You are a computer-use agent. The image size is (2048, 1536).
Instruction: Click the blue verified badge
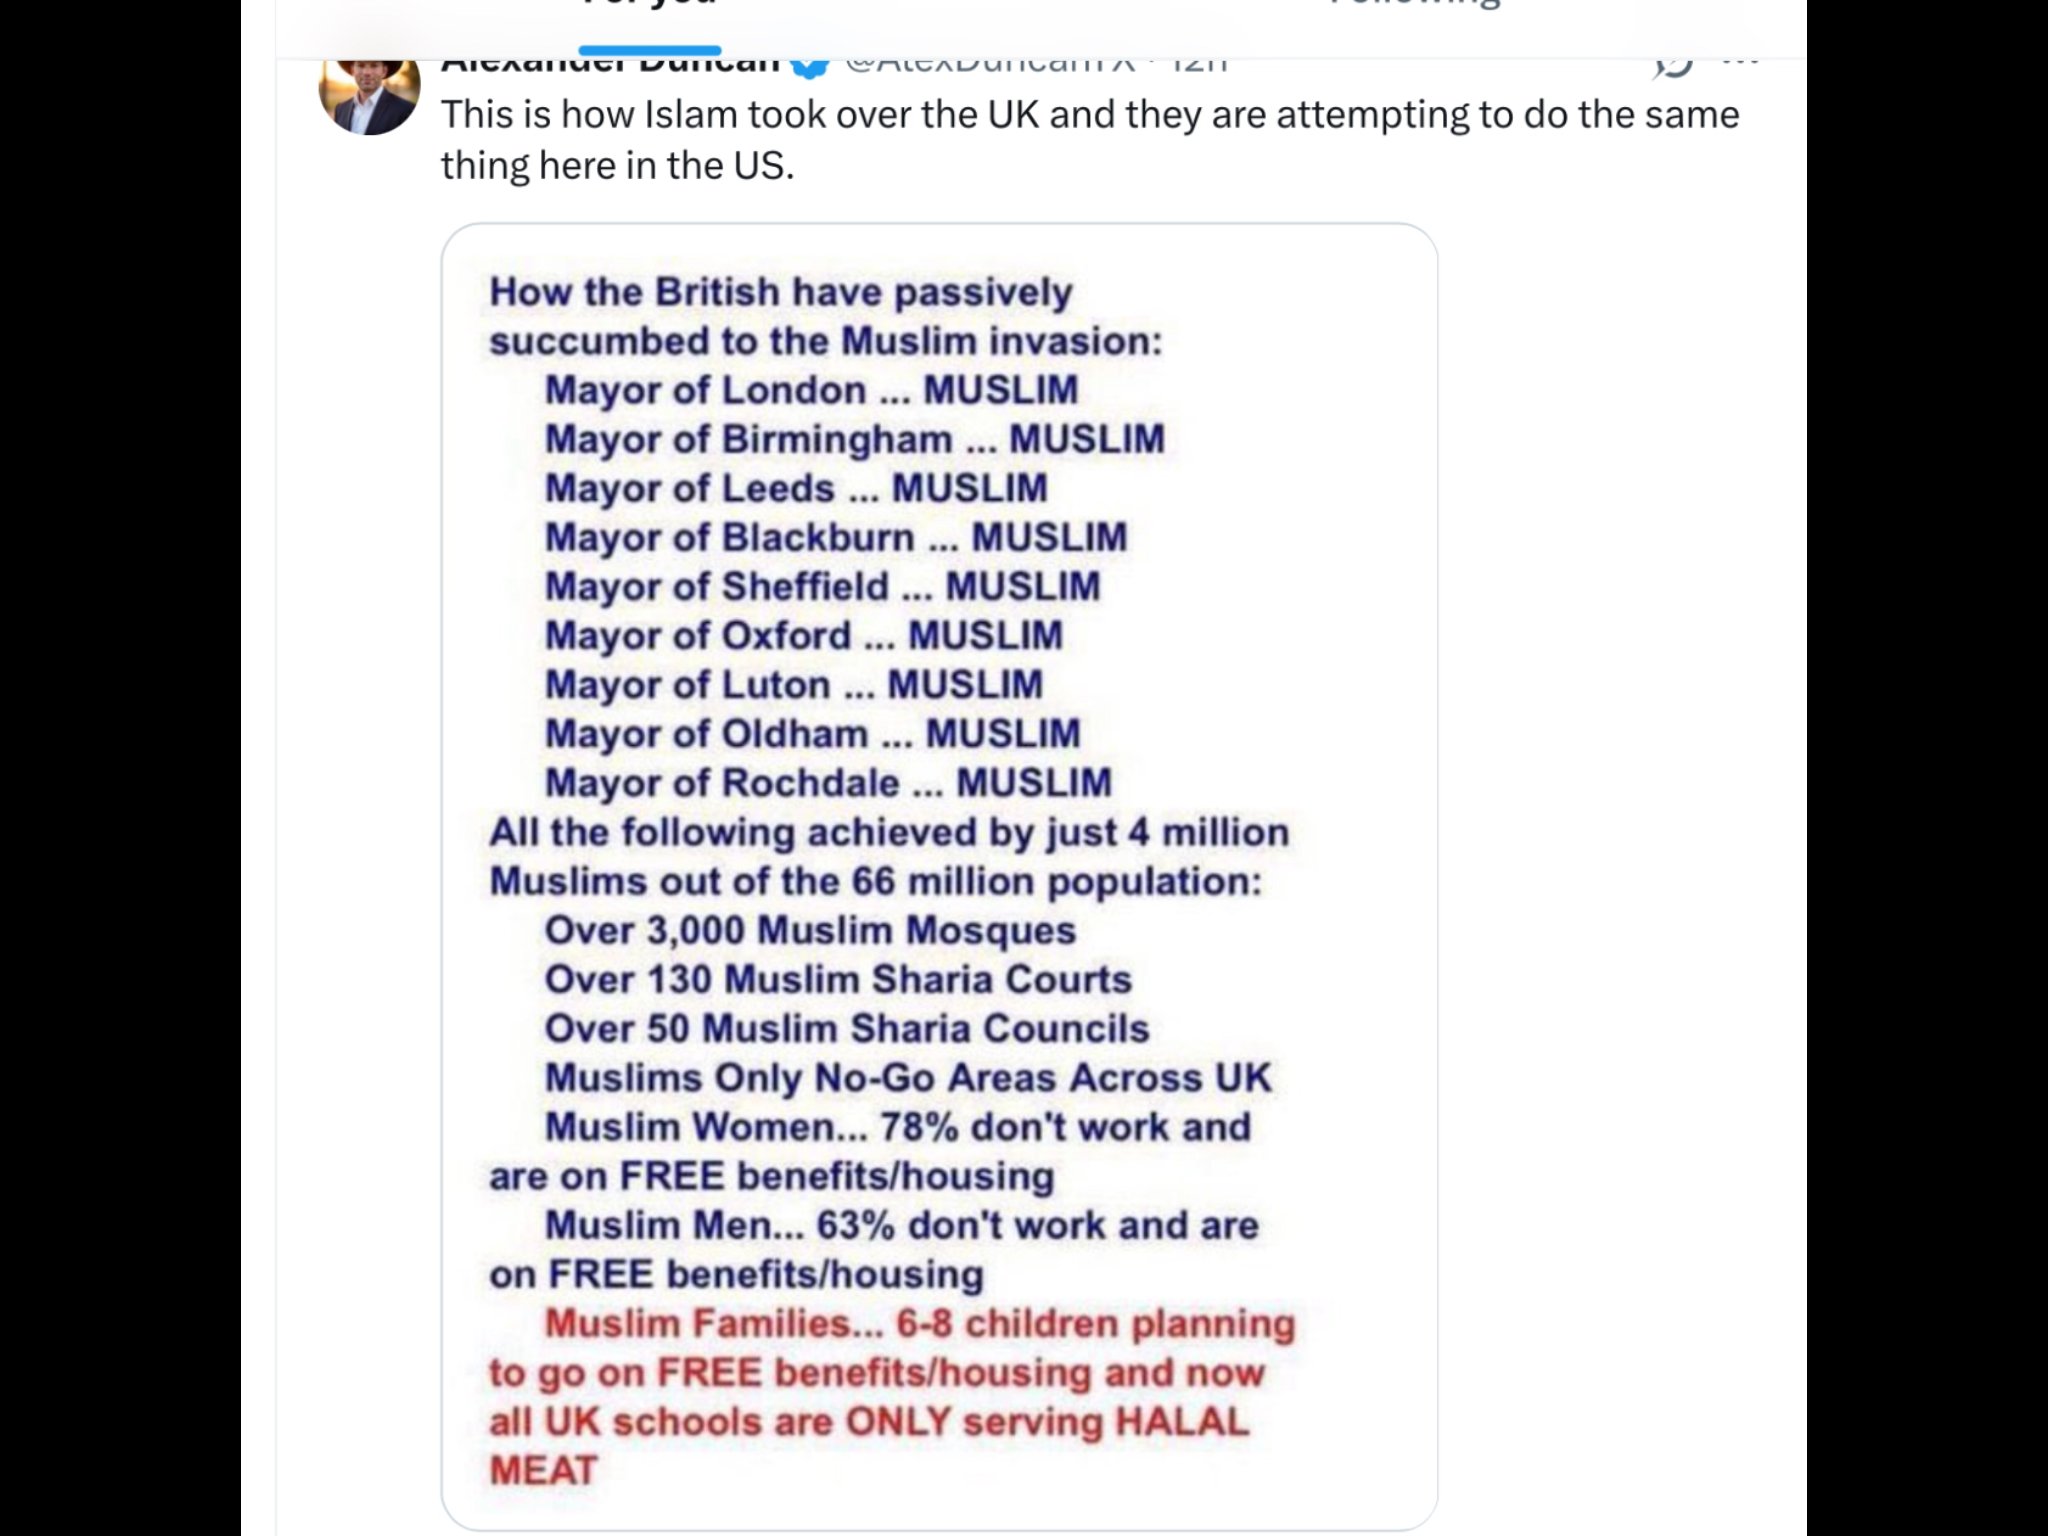point(810,65)
